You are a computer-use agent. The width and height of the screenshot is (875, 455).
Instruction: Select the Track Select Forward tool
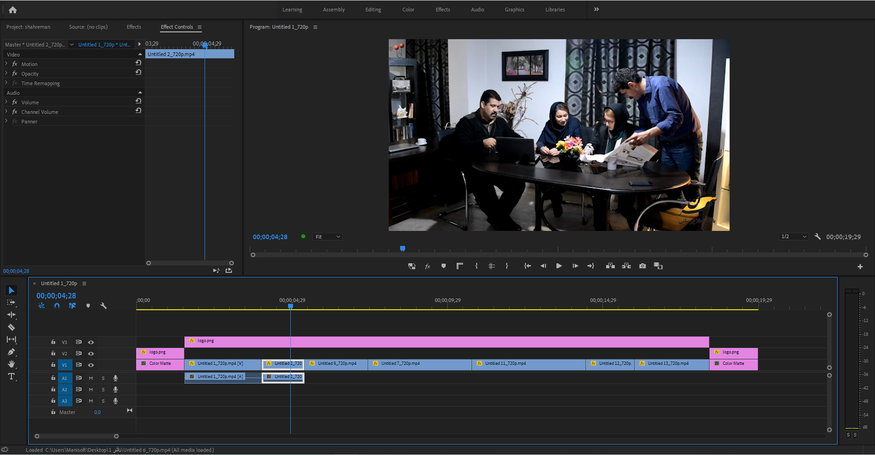pos(11,302)
